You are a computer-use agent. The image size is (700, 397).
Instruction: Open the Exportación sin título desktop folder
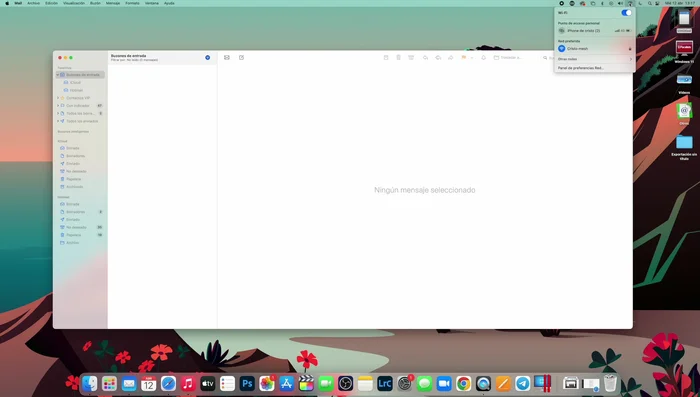tap(684, 147)
